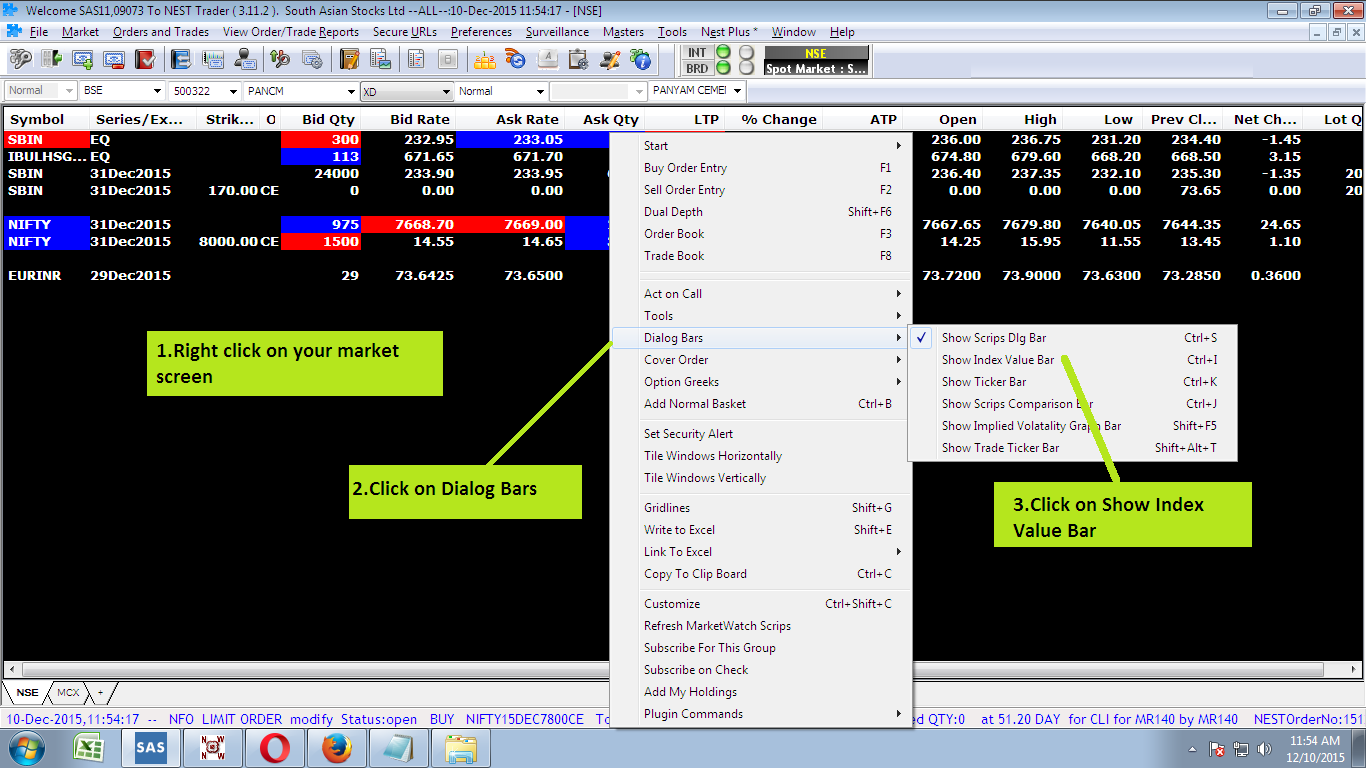Screen dimensions: 1366x768
Task: Click the chart window toolbar icon
Action: 213,59
